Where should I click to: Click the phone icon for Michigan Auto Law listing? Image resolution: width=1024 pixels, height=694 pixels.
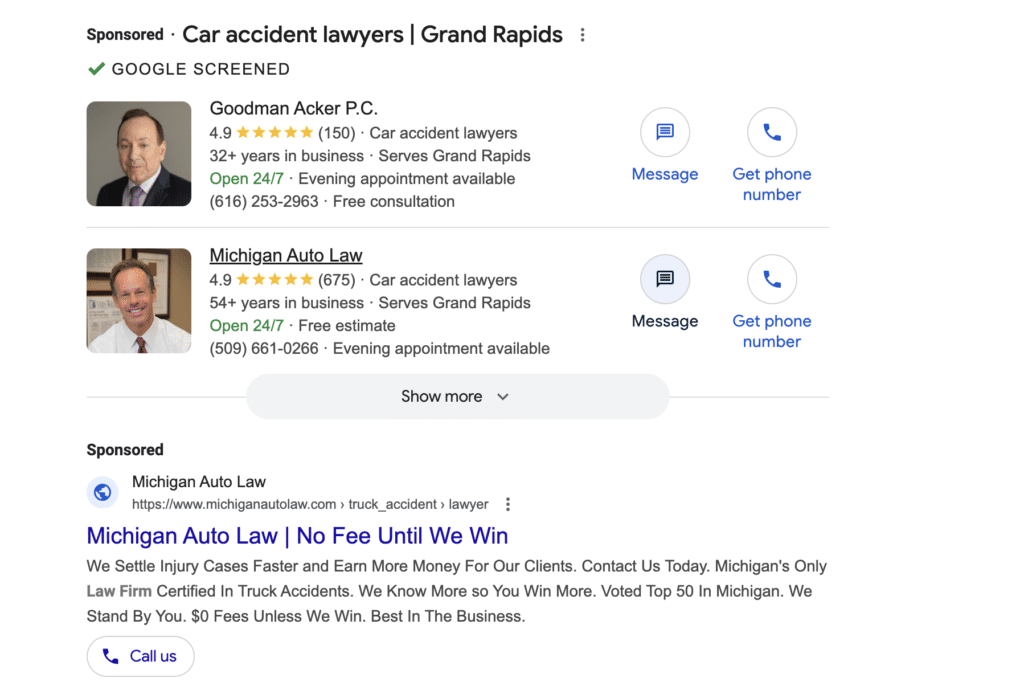(x=772, y=279)
